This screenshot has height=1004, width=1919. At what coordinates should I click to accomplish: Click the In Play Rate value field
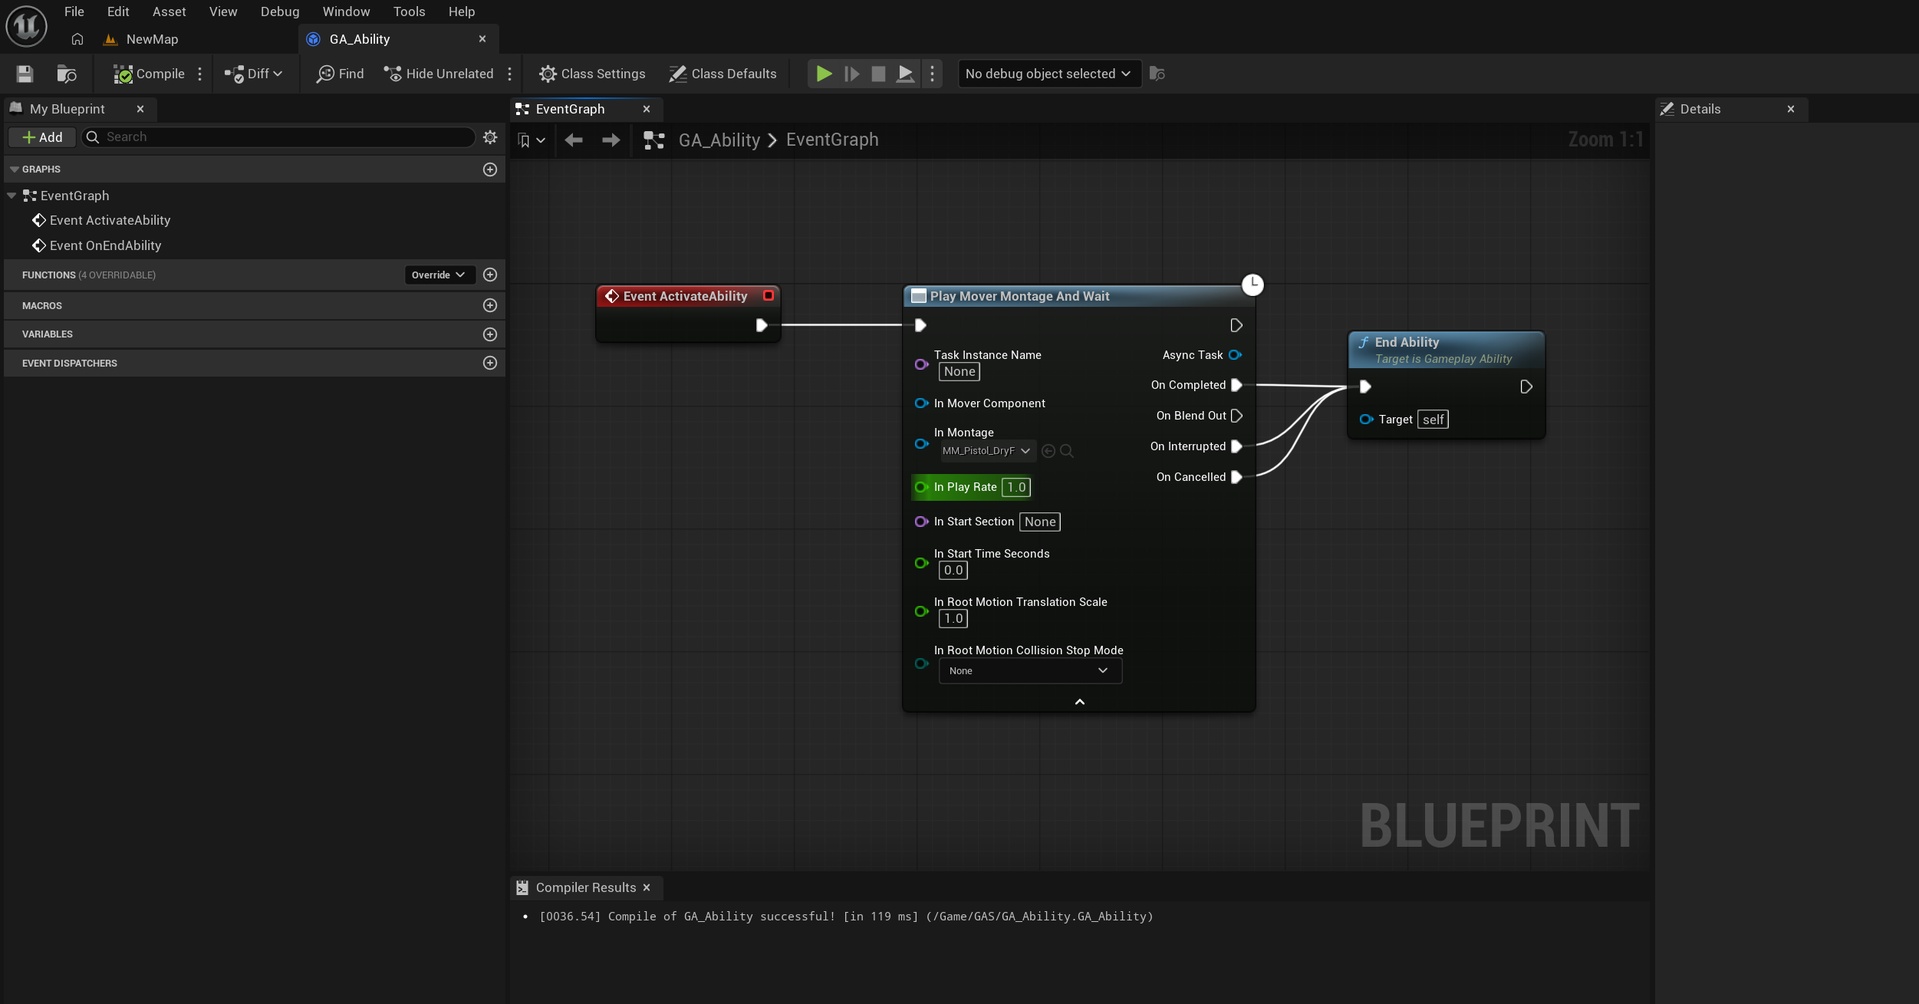[x=1016, y=487]
